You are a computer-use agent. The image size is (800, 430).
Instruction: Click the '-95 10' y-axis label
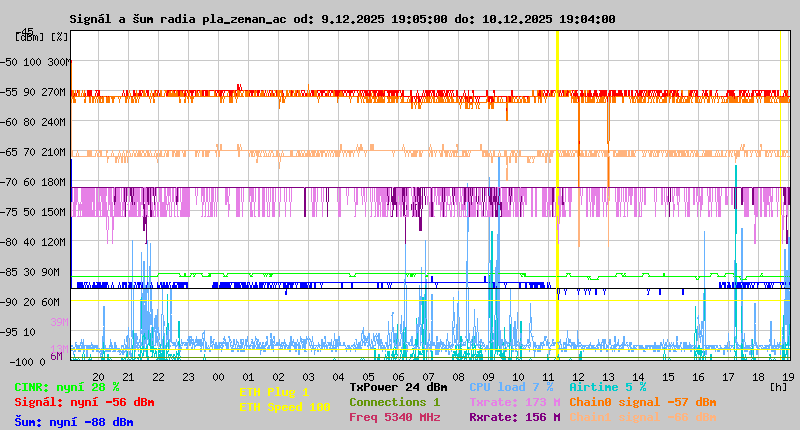click(18, 332)
